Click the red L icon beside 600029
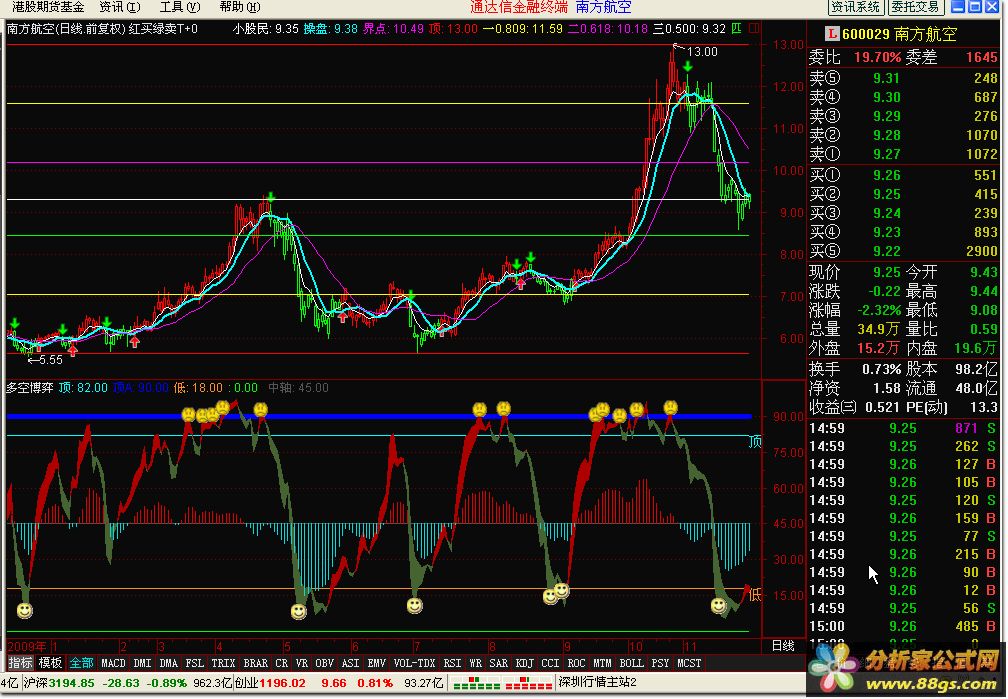1008x699 pixels. (832, 33)
